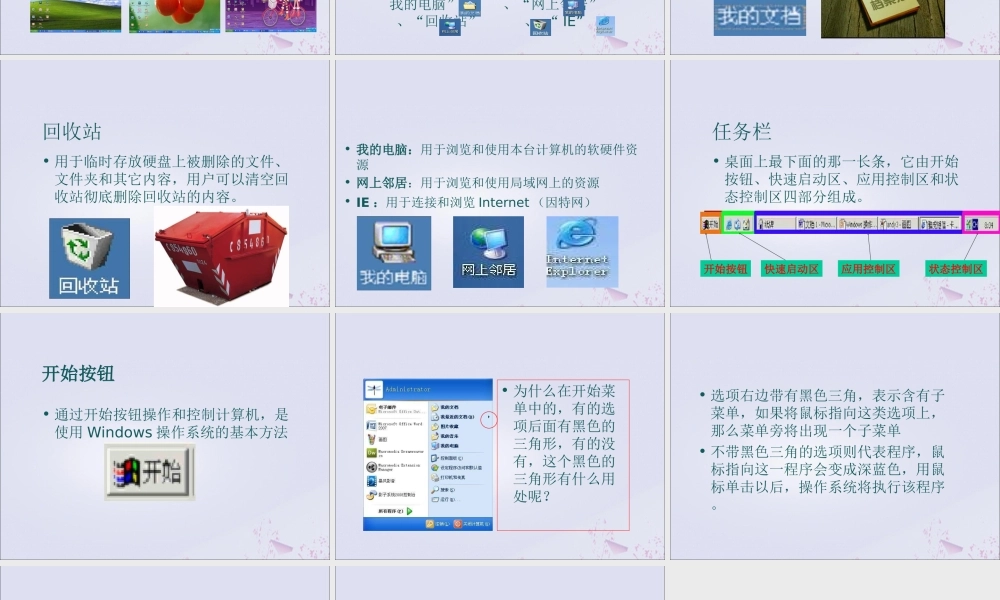Click the green hill desktop wallpaper thumbnail
1000x600 pixels.
[75, 16]
